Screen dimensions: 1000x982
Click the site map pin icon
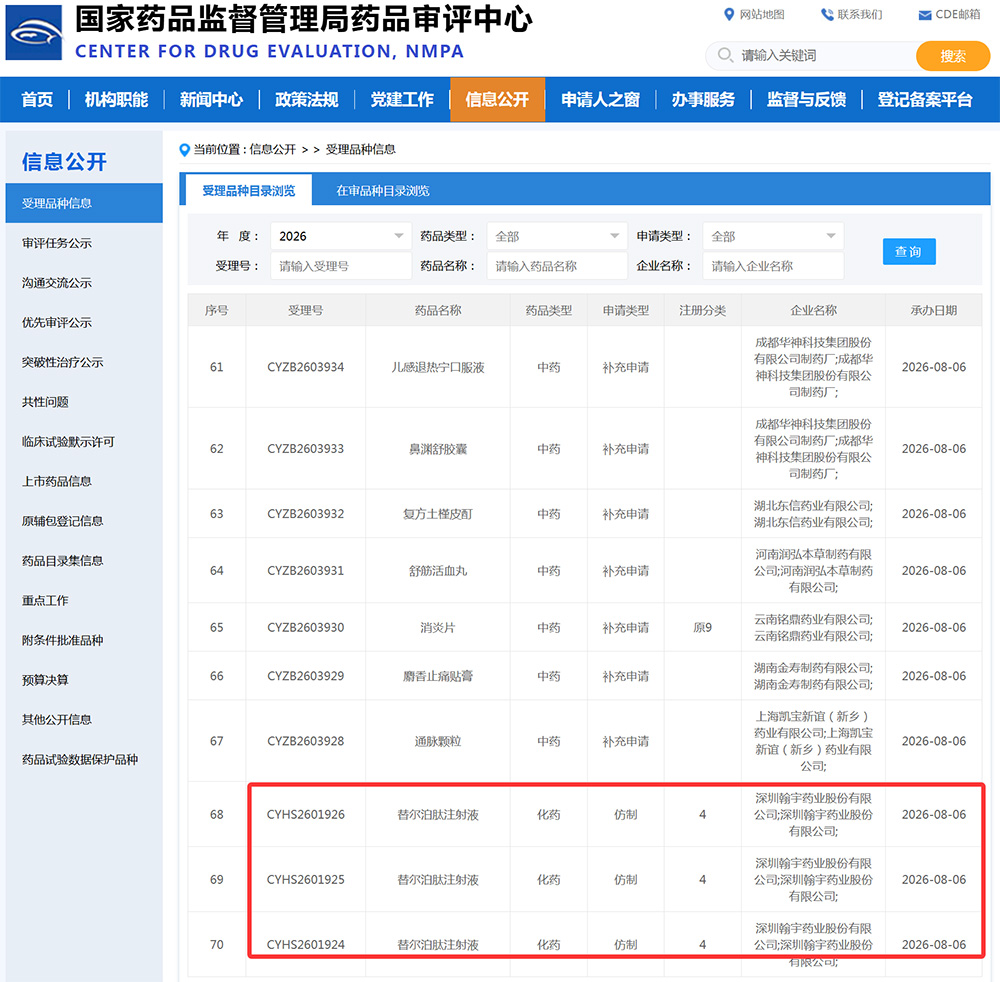pyautogui.click(x=729, y=15)
